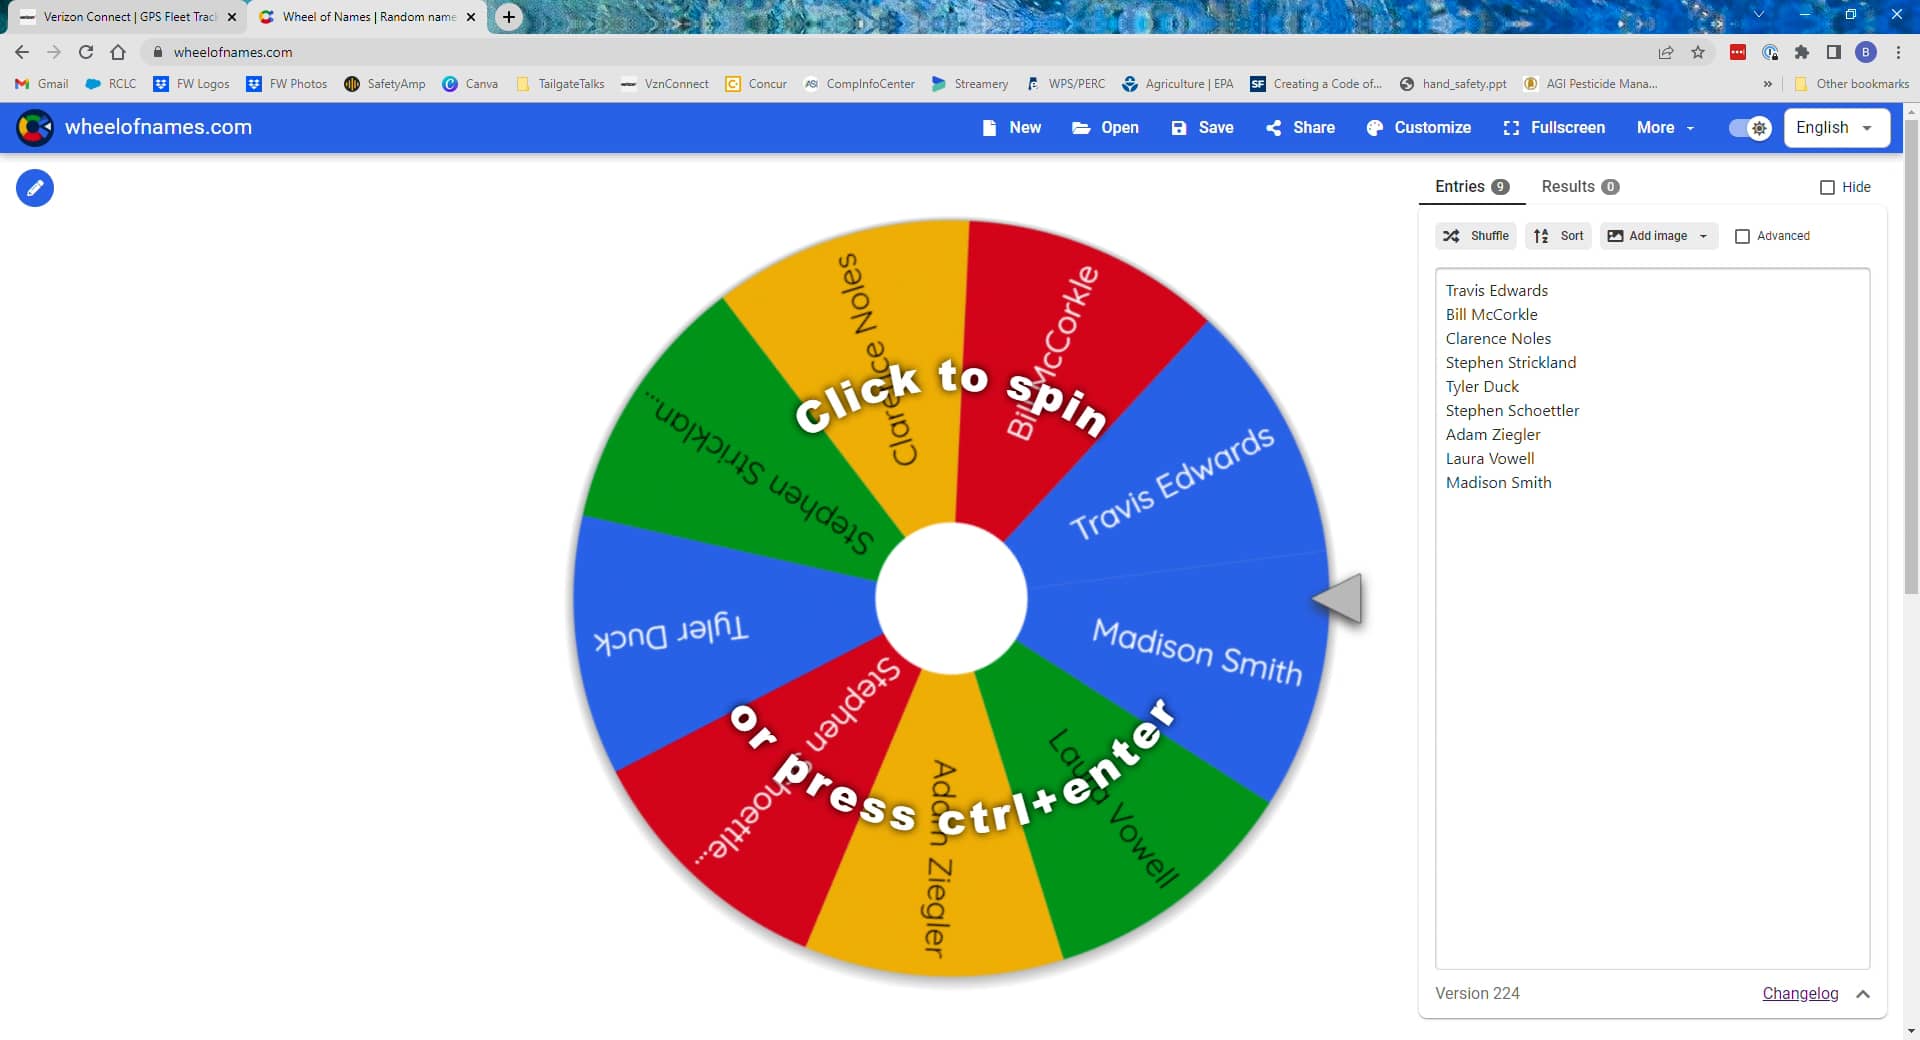Share this wheel
The width and height of the screenshot is (1920, 1040).
tap(1300, 127)
